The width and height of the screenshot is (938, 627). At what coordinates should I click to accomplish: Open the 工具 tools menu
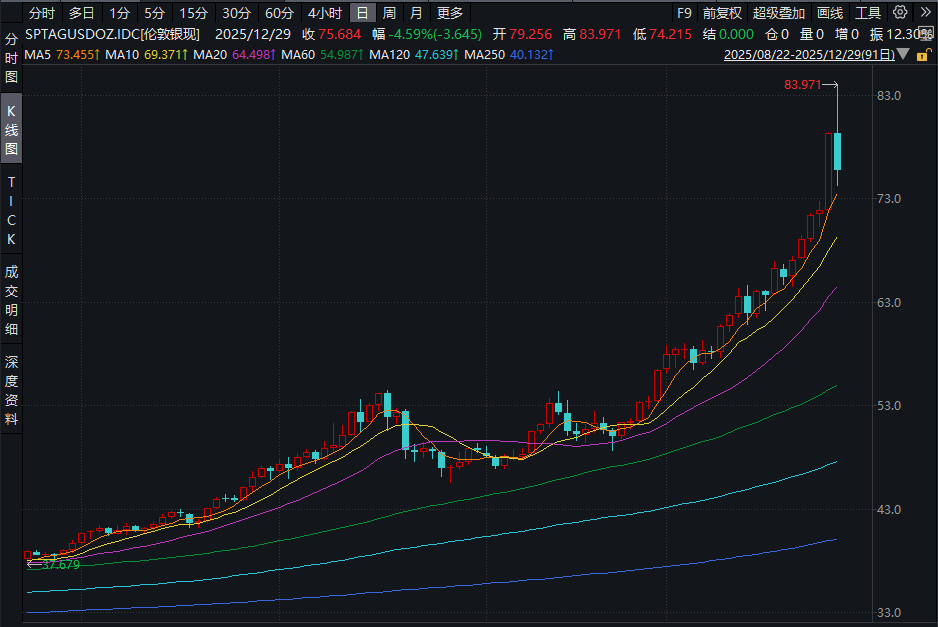click(868, 13)
